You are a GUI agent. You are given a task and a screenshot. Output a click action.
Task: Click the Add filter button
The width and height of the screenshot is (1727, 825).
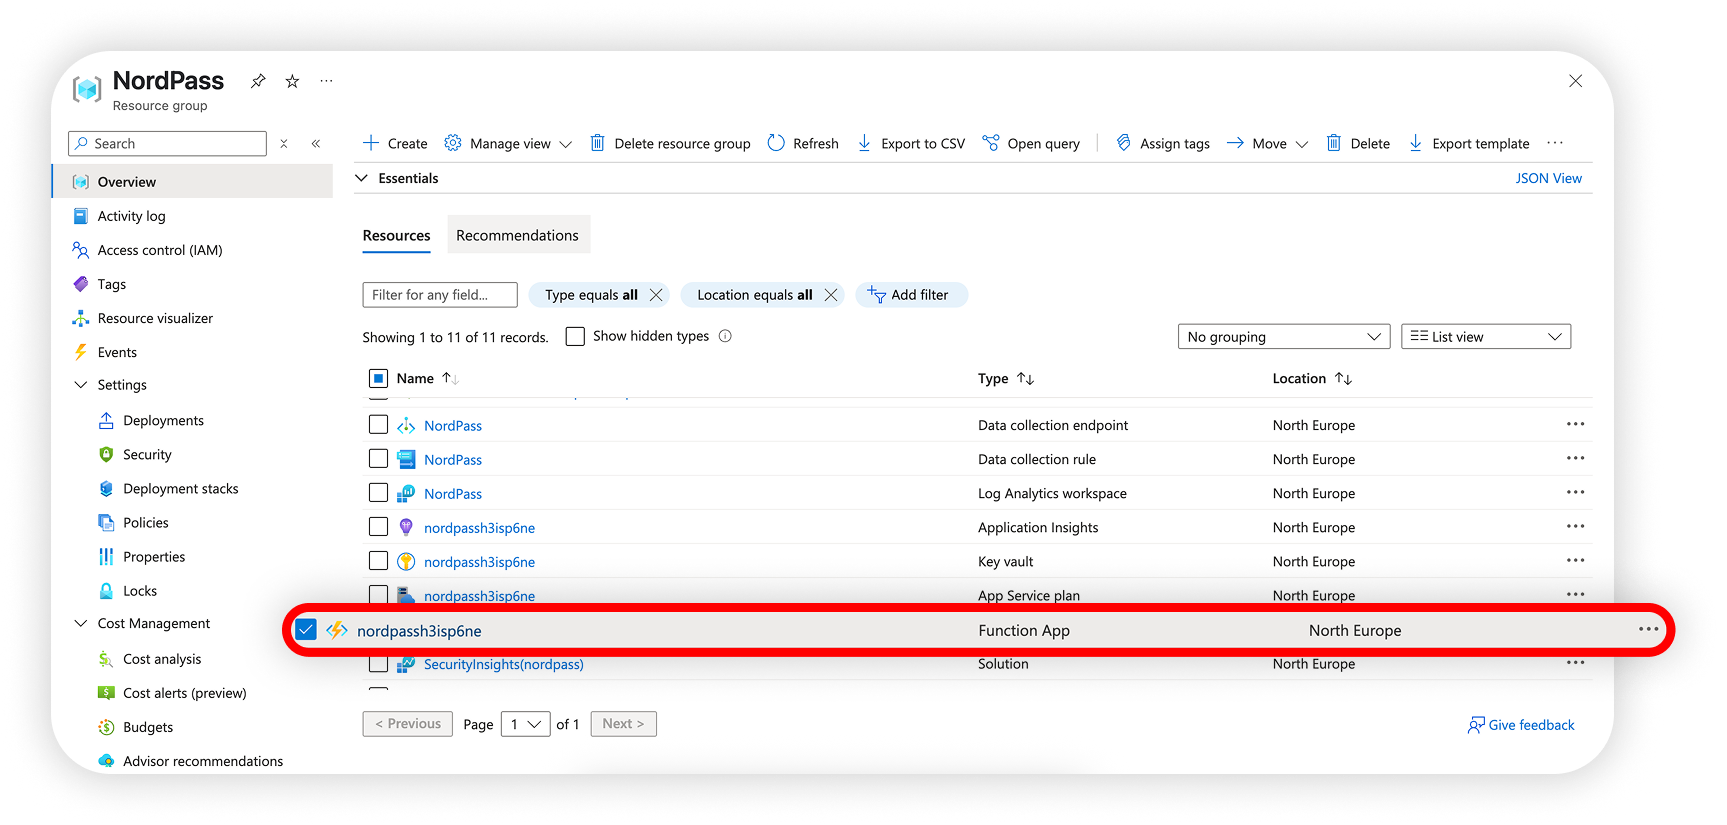(911, 295)
